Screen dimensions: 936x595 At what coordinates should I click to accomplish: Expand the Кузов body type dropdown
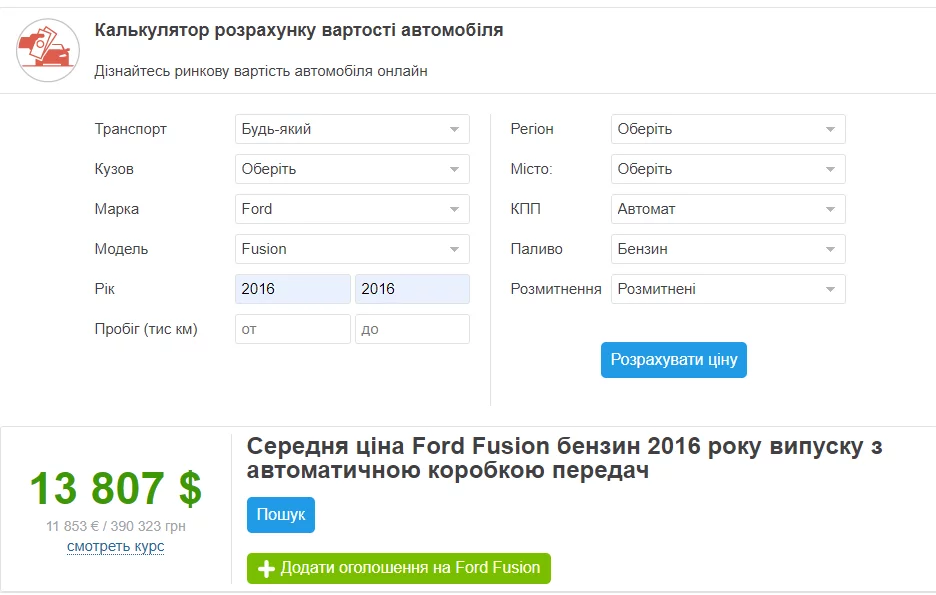pos(352,169)
